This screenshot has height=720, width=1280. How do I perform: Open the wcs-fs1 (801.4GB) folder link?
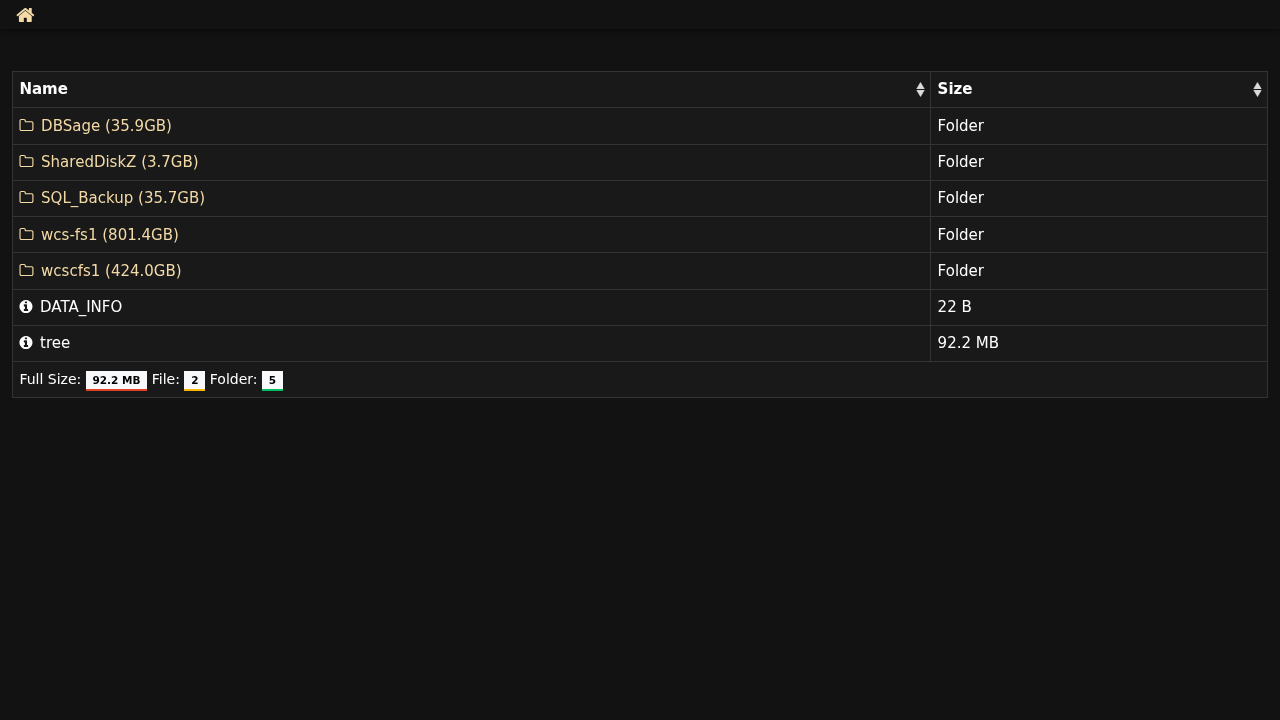click(109, 235)
